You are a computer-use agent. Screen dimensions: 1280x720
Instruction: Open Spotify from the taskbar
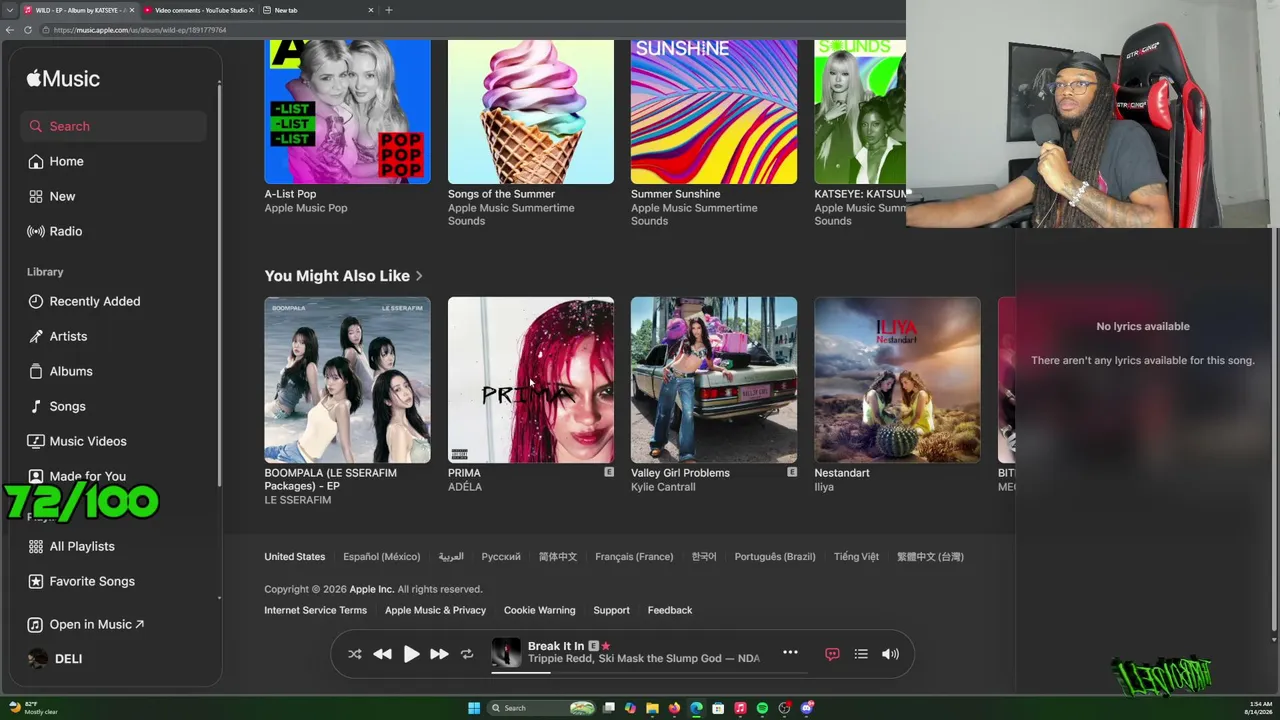tap(762, 708)
